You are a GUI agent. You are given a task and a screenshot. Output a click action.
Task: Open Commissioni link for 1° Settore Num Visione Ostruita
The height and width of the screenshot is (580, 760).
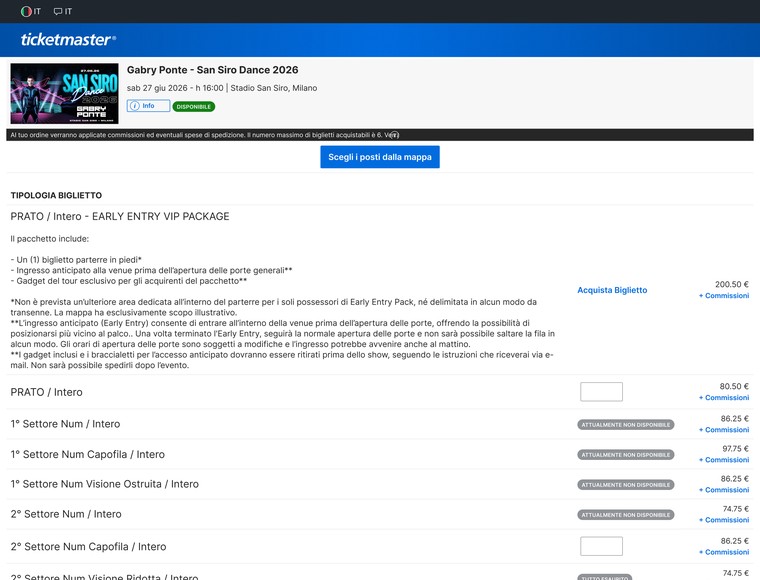724,490
